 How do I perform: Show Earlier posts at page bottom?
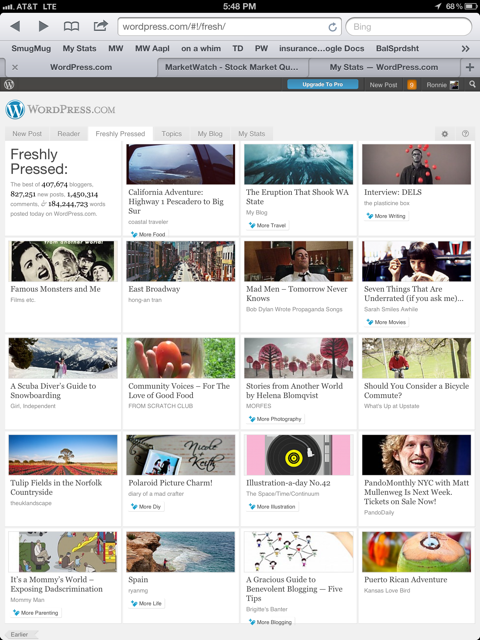click(x=21, y=634)
